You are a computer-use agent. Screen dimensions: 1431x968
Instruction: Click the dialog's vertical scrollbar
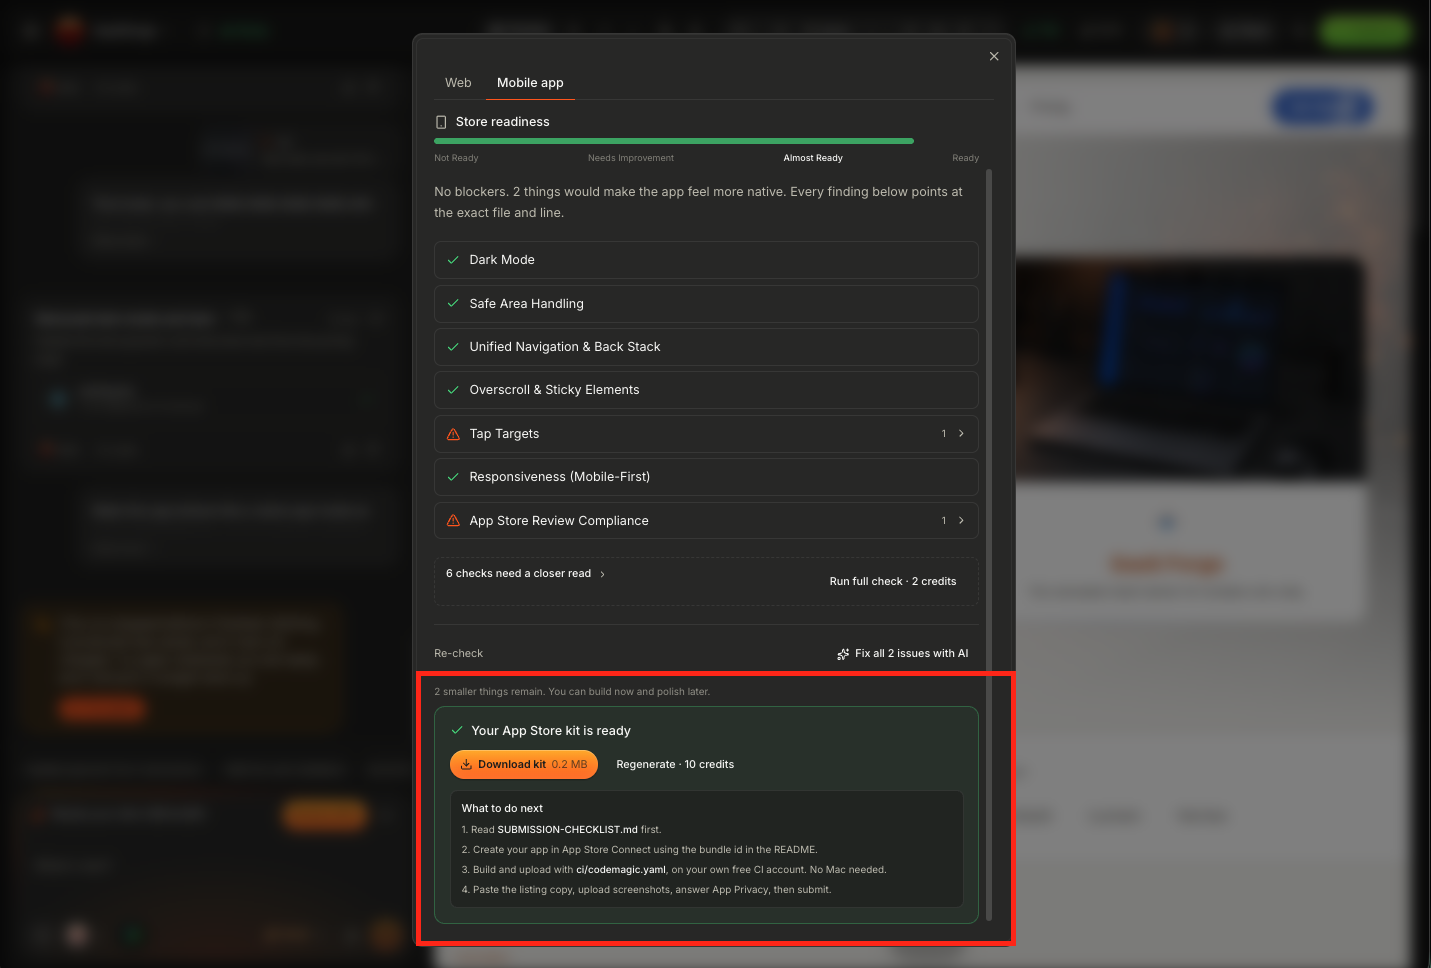click(x=989, y=545)
